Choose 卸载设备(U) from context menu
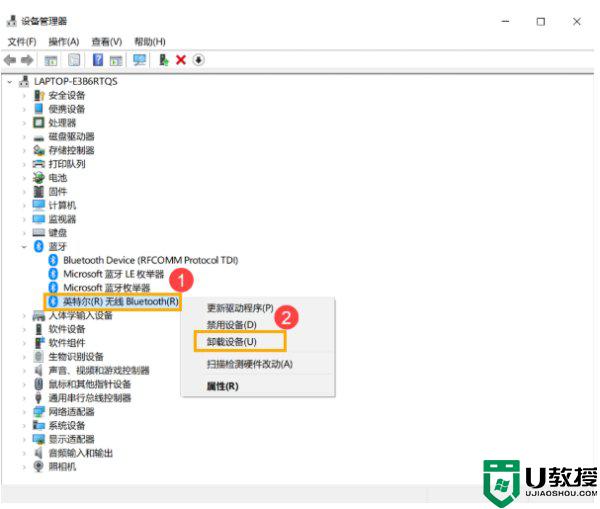Viewport: 600px width, 509px height. pos(232,342)
